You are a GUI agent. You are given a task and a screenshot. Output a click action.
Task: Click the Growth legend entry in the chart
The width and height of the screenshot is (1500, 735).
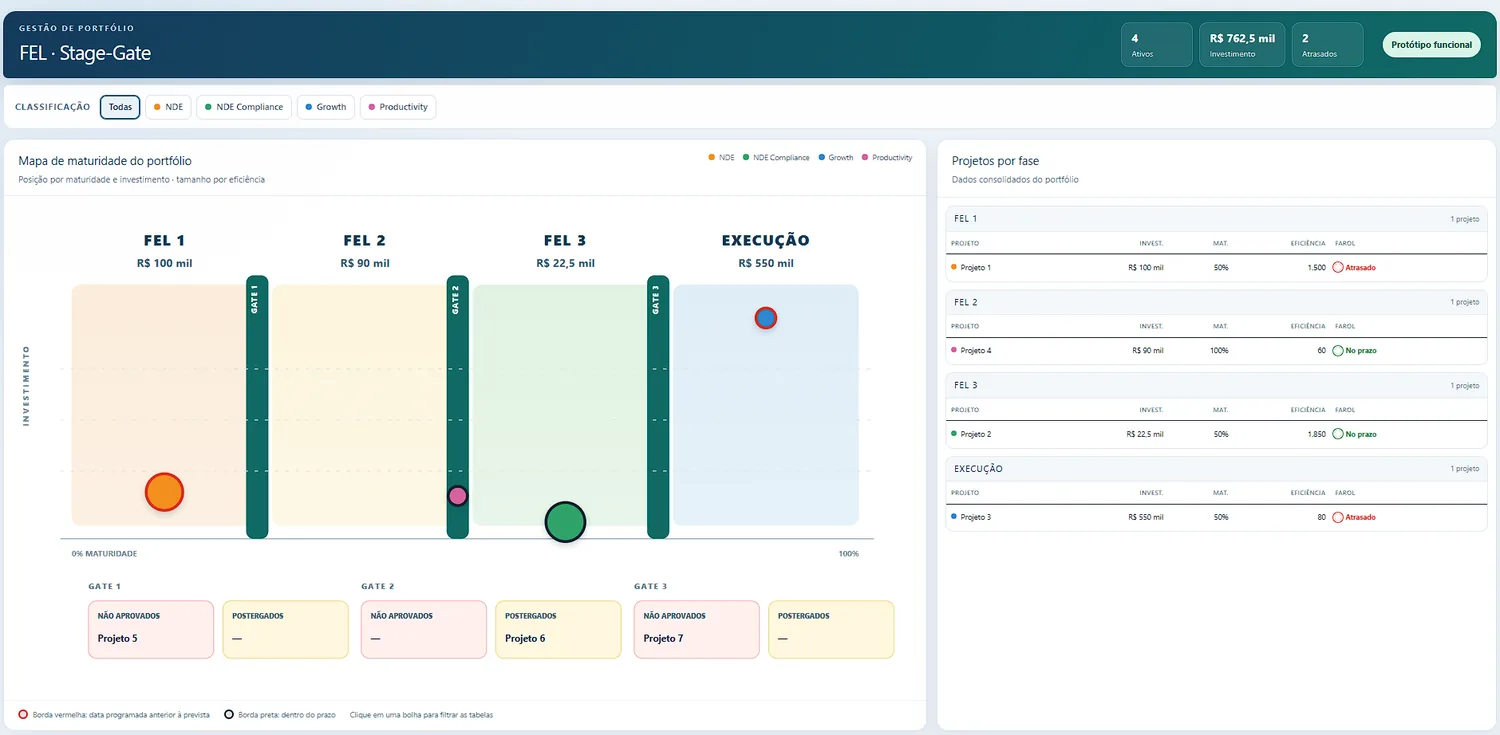click(835, 158)
